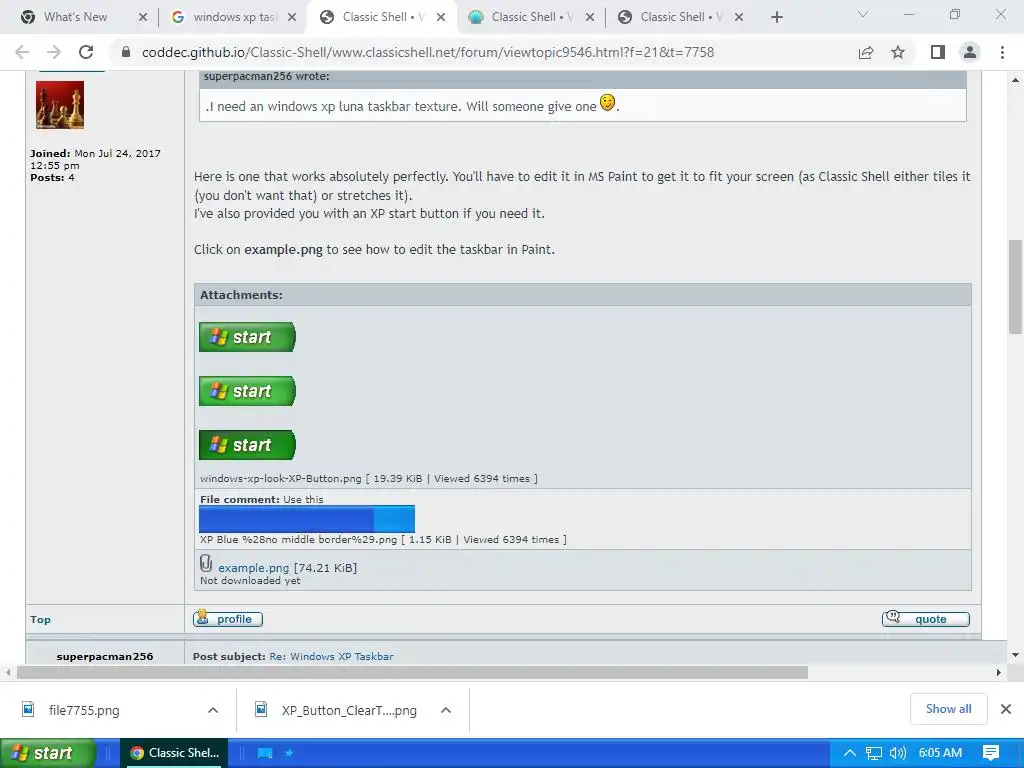Click the blue desktop taskbar icon

264,753
